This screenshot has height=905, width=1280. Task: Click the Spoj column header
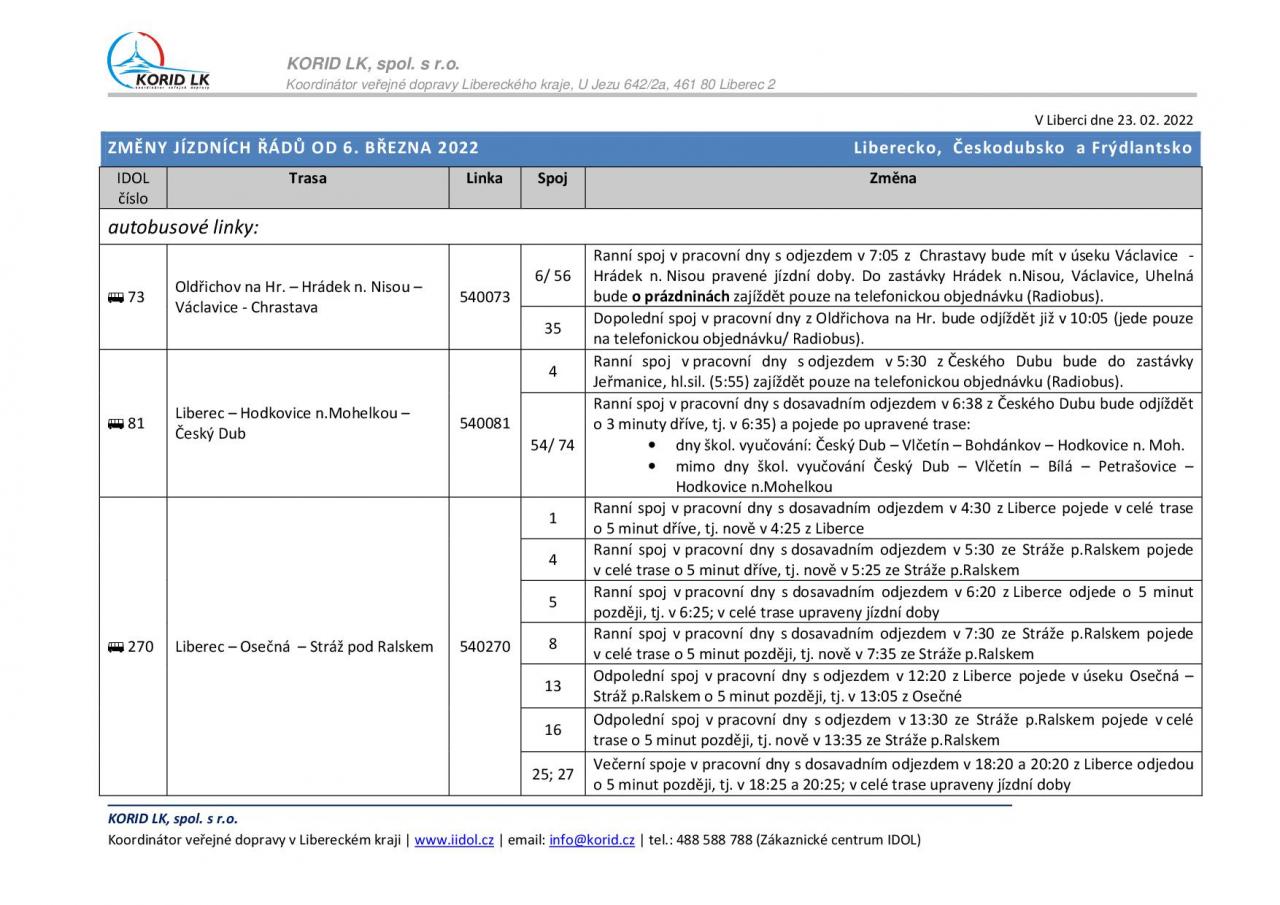click(x=552, y=179)
